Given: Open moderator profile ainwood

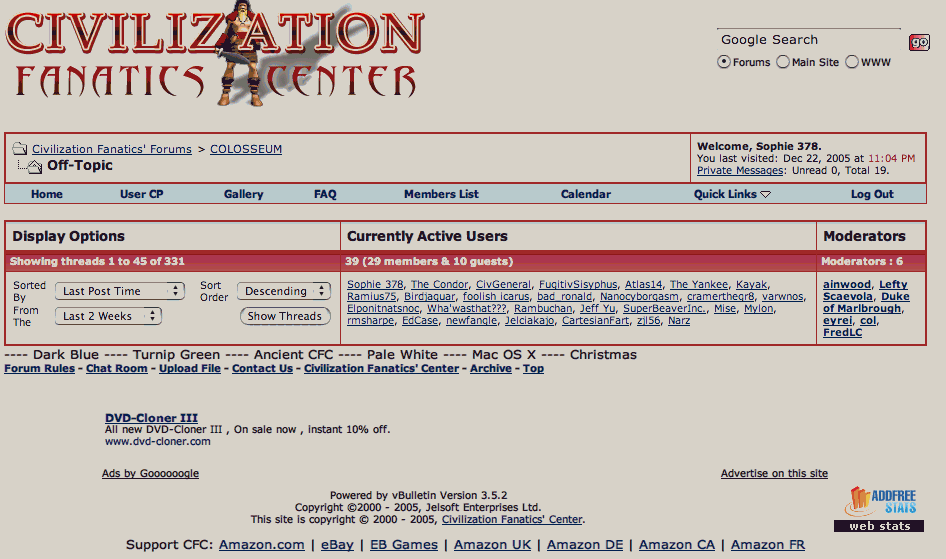Looking at the screenshot, I should 847,285.
